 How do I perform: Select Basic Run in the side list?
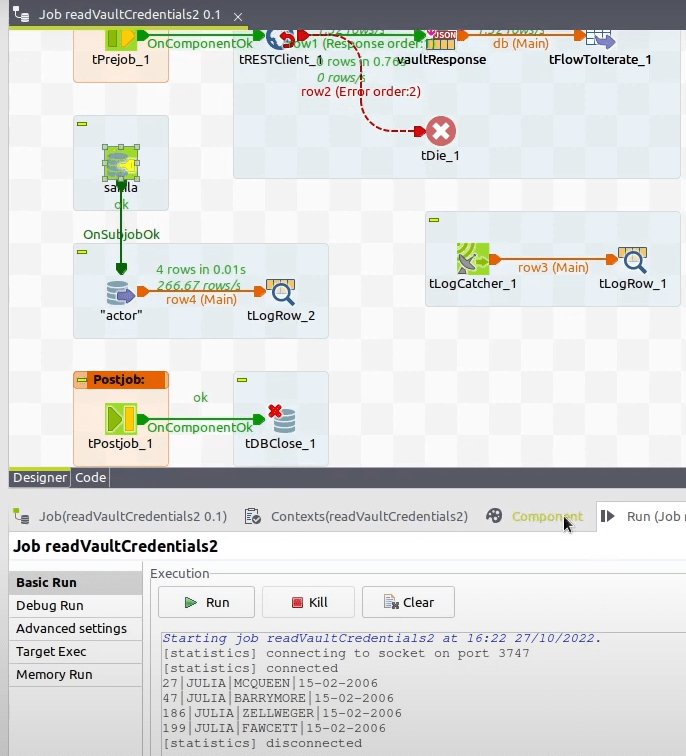(x=76, y=582)
